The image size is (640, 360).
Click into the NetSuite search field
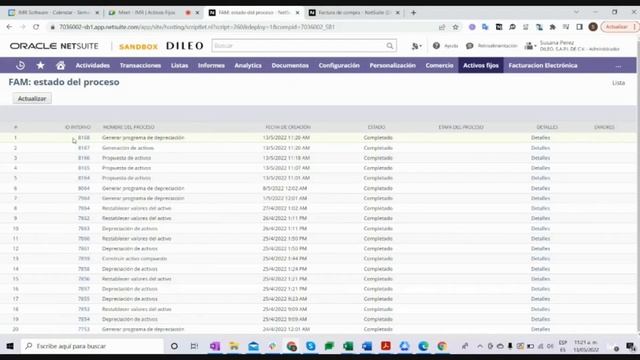click(299, 46)
